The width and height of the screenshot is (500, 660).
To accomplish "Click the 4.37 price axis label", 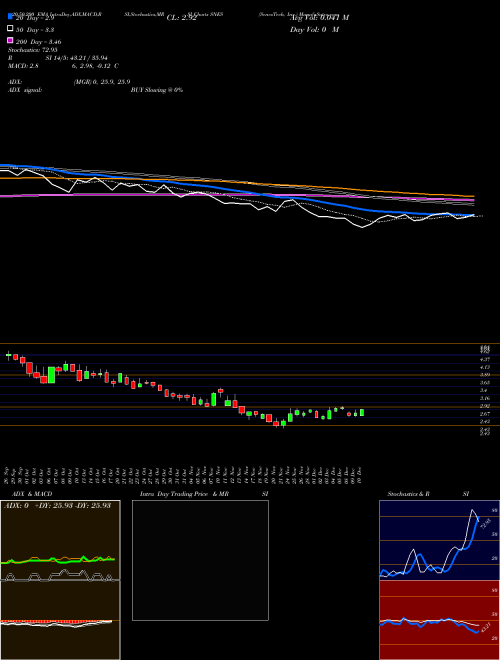I will 485,359.
